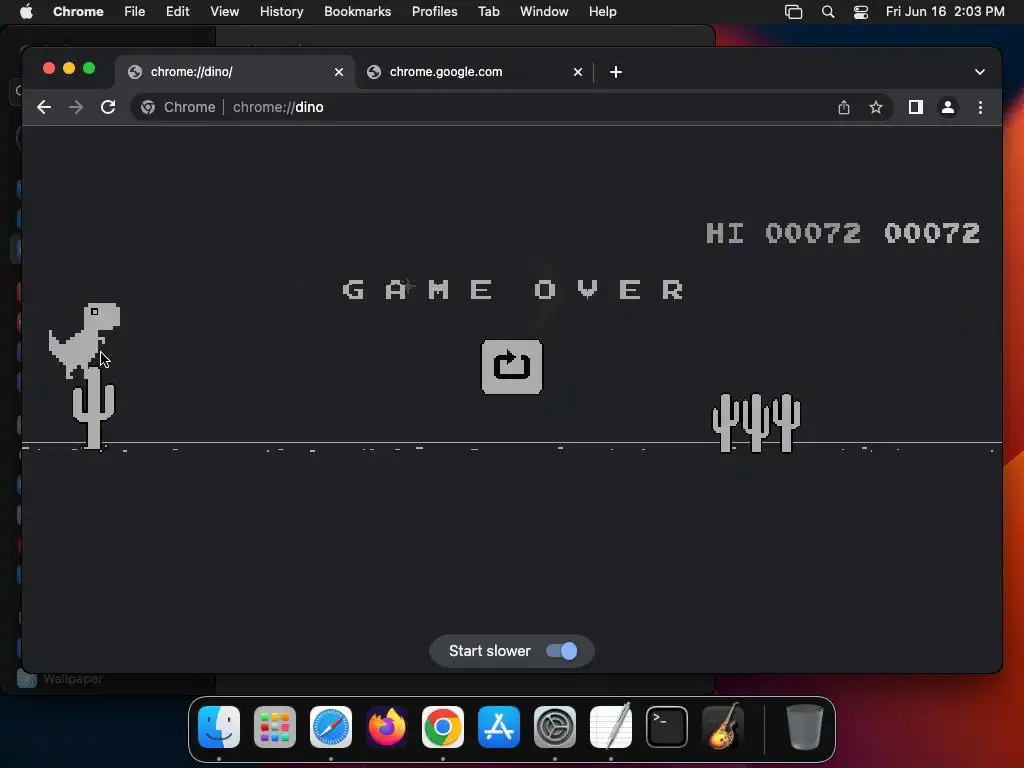Open the Tab menu

(x=488, y=11)
